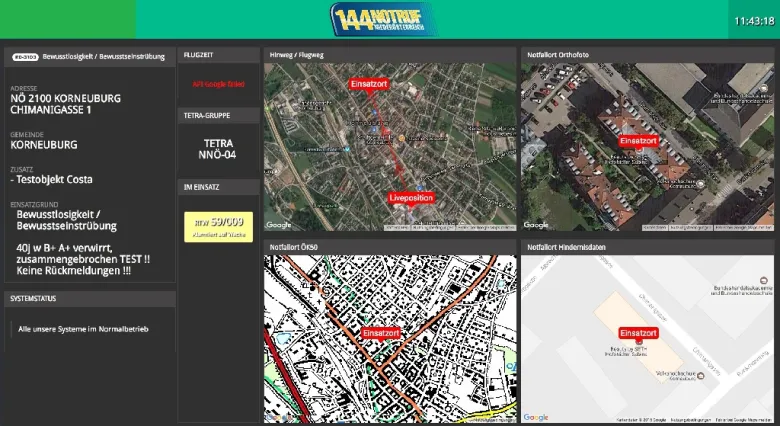Screen dimensions: 780x426
Task: Select the Systemstatus panel header
Action: click(x=89, y=299)
